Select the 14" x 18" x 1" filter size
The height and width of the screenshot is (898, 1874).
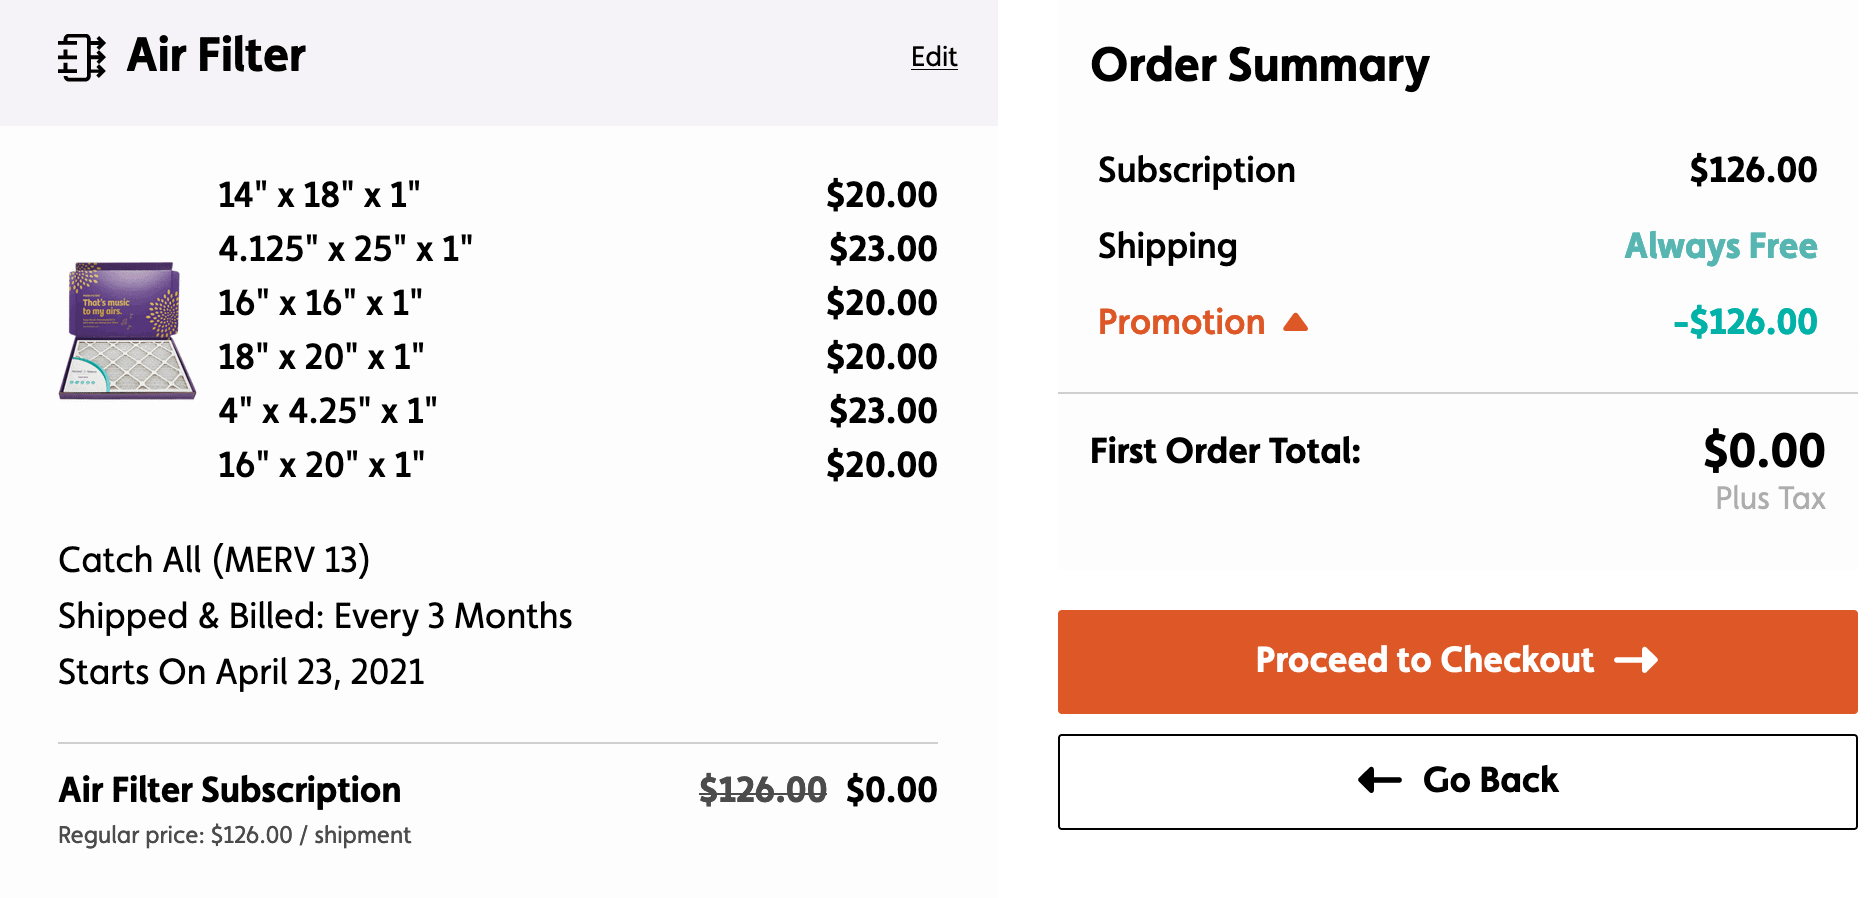(319, 195)
